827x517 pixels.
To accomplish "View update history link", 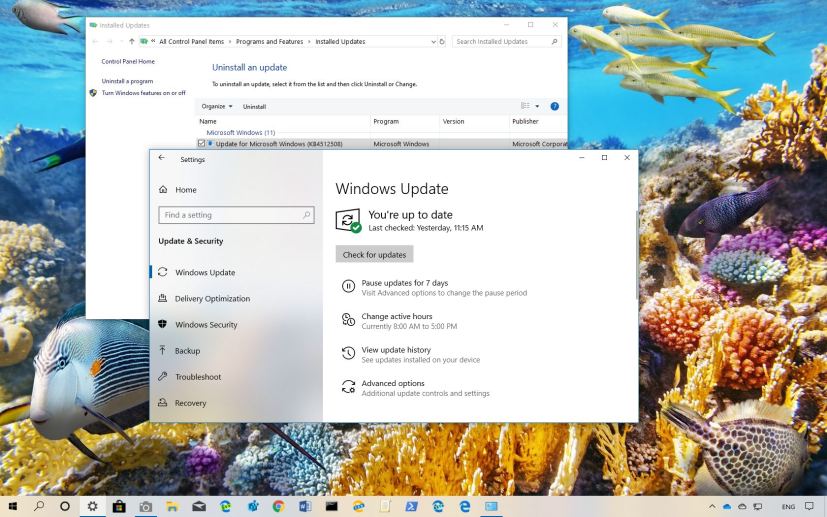I will [396, 350].
